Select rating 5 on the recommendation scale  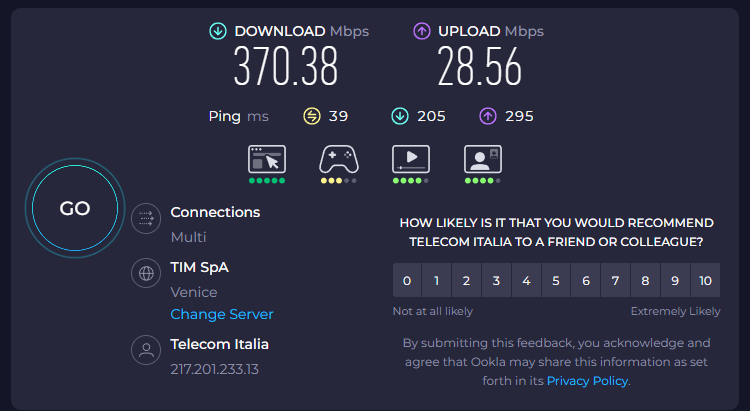coord(556,281)
